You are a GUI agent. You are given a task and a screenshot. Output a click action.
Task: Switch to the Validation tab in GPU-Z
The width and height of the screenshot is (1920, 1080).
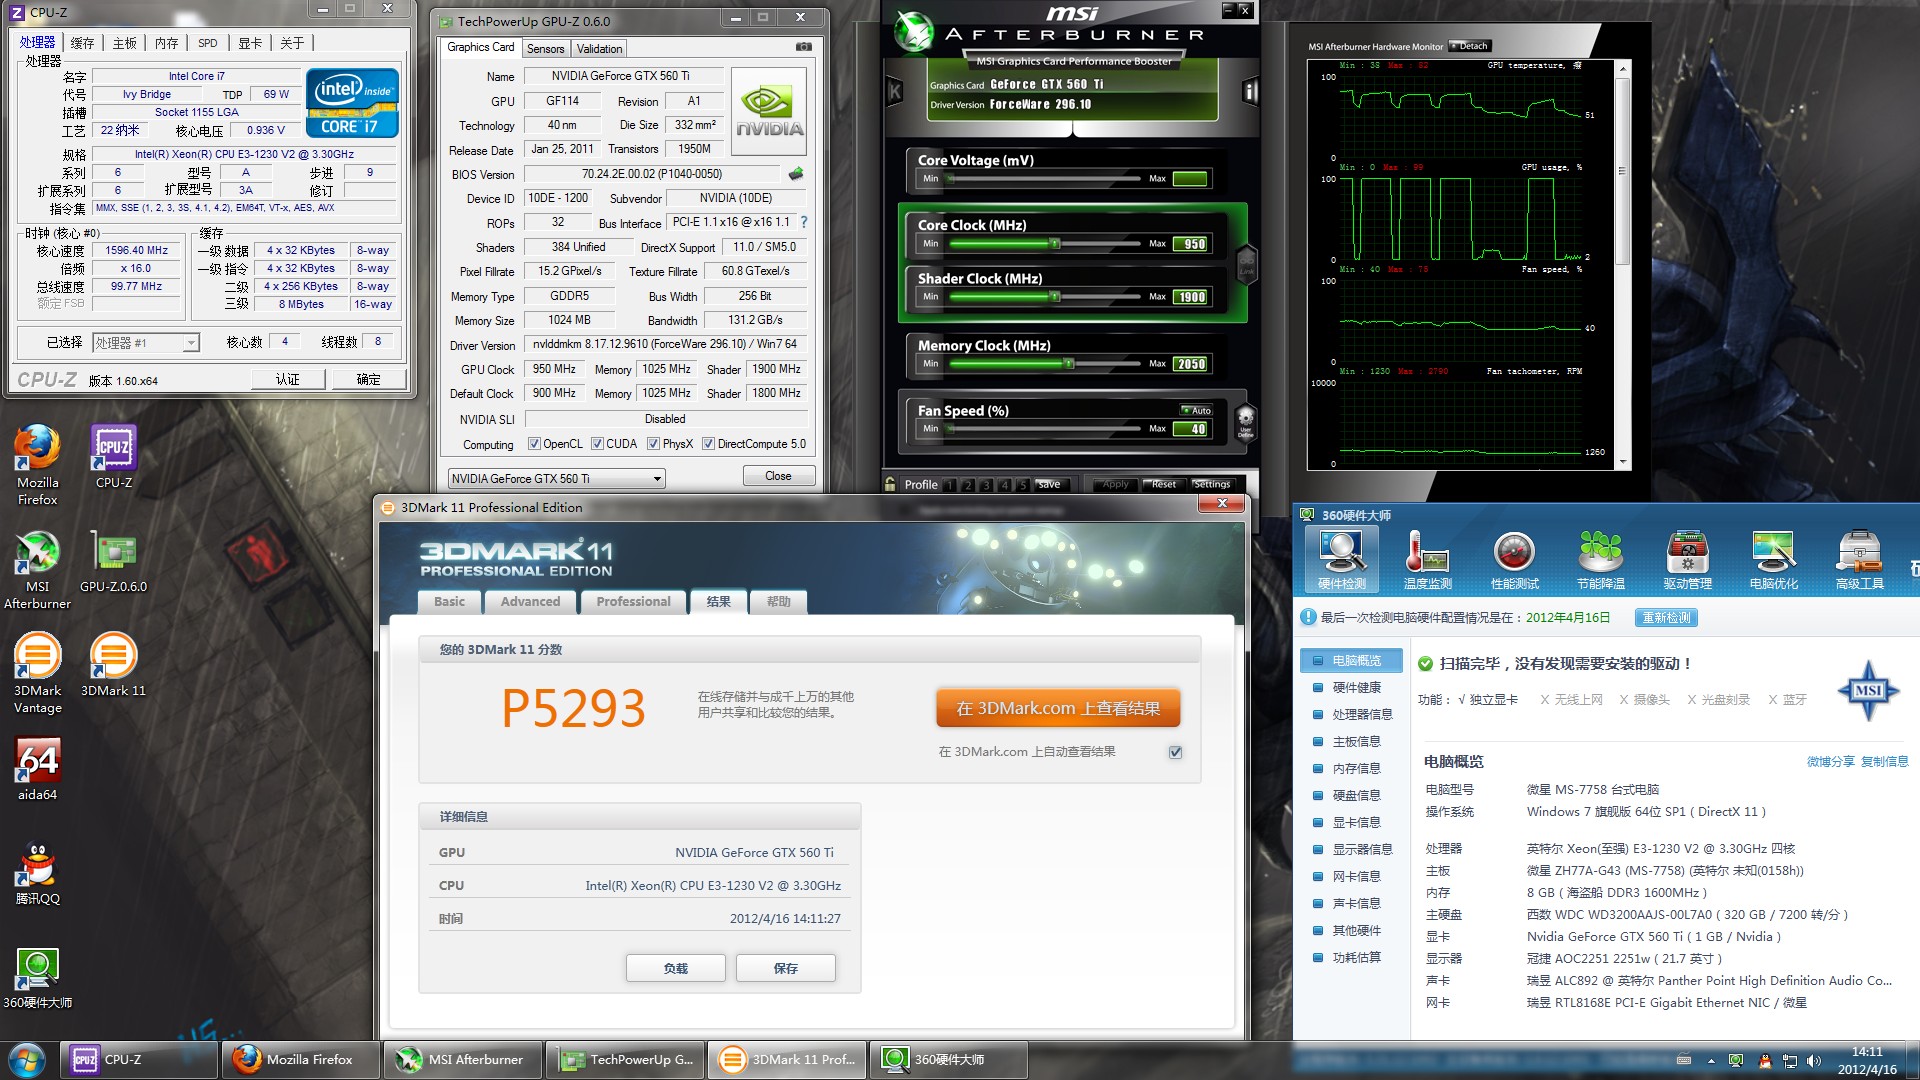coord(599,48)
